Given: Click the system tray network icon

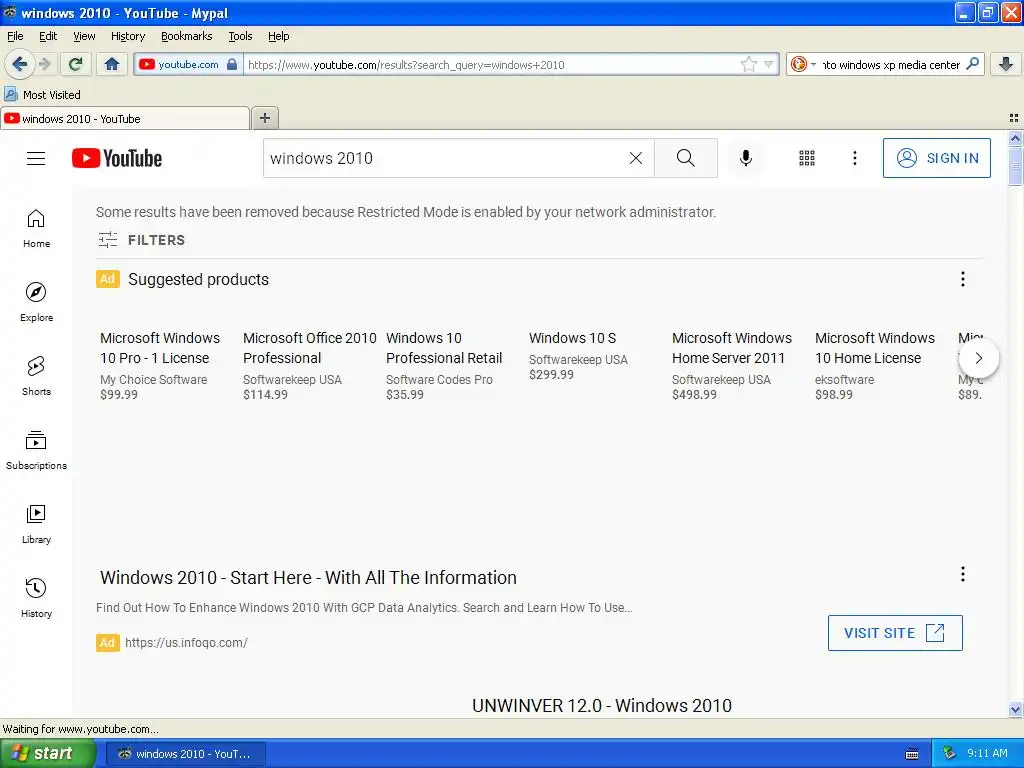Looking at the screenshot, I should tap(950, 754).
